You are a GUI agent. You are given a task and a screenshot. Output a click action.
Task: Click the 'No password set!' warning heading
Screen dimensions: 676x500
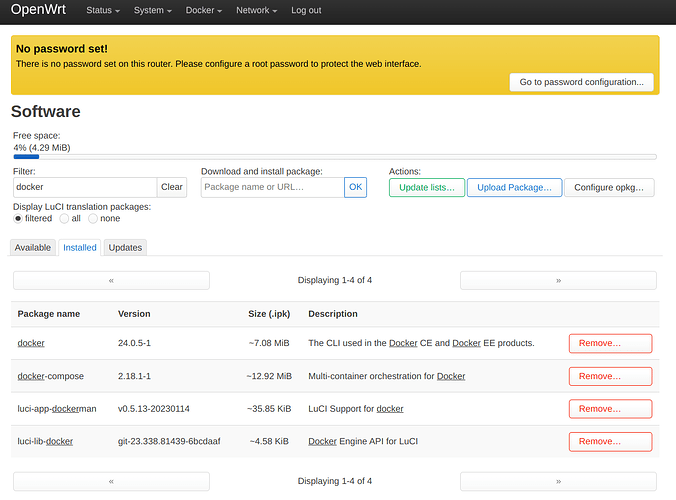[62, 49]
